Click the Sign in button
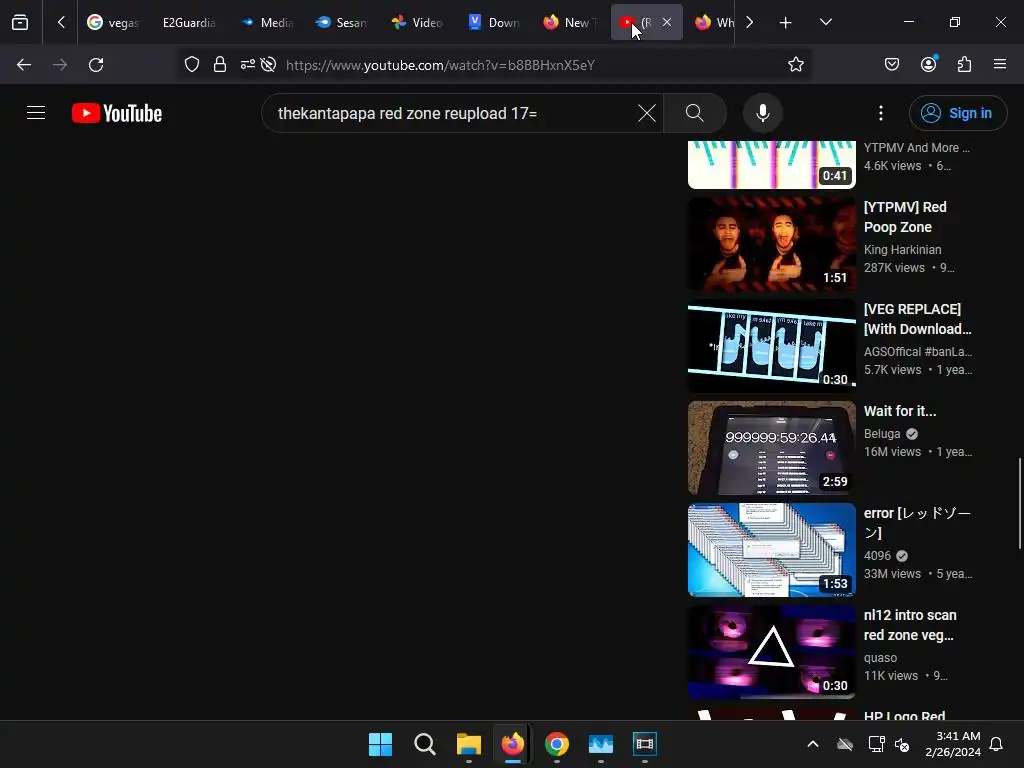 [x=958, y=114]
